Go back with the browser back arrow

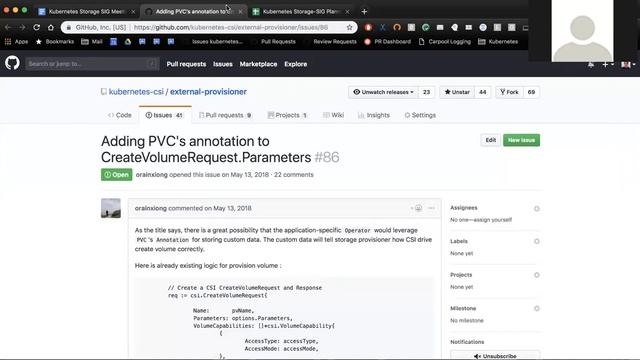pos(8,27)
